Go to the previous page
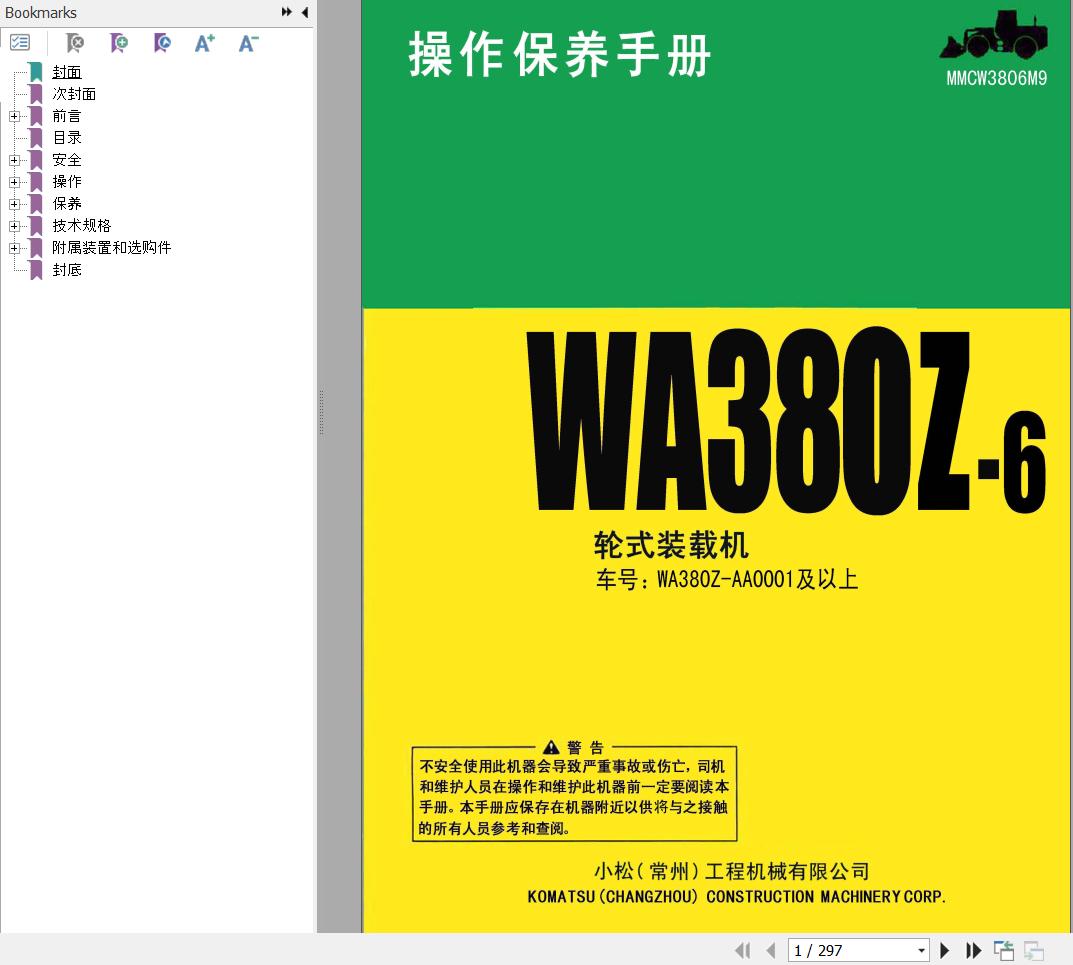The height and width of the screenshot is (965, 1073). (x=771, y=950)
